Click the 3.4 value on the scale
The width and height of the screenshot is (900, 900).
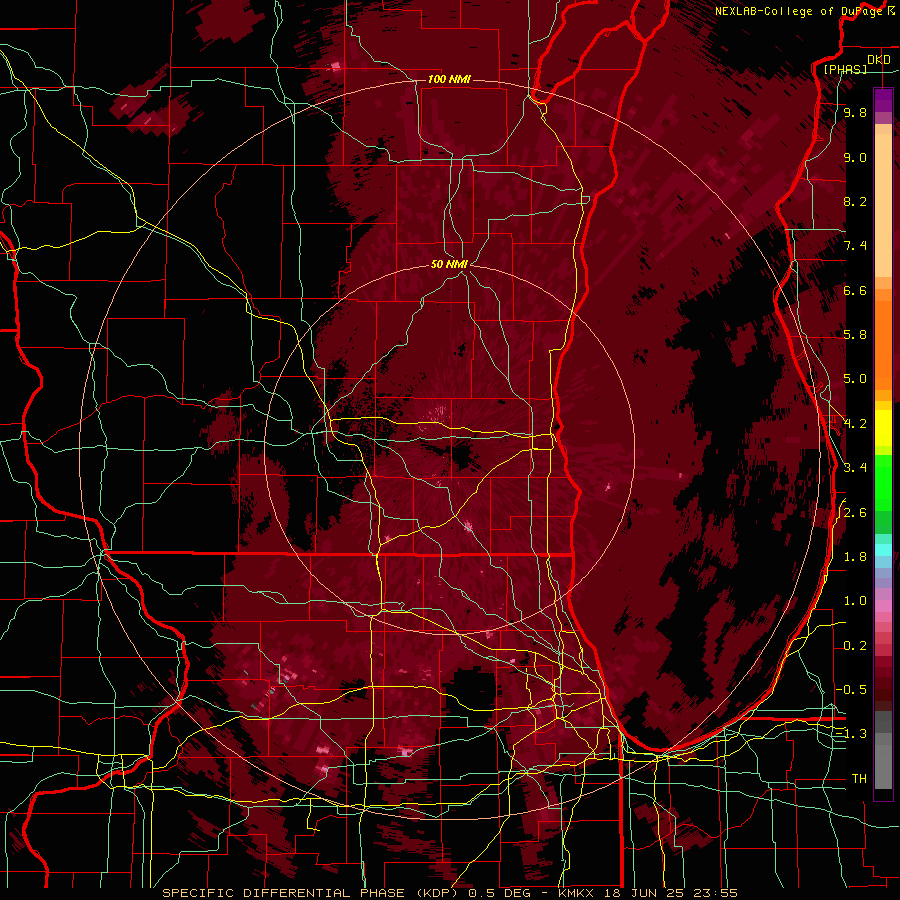[x=855, y=468]
